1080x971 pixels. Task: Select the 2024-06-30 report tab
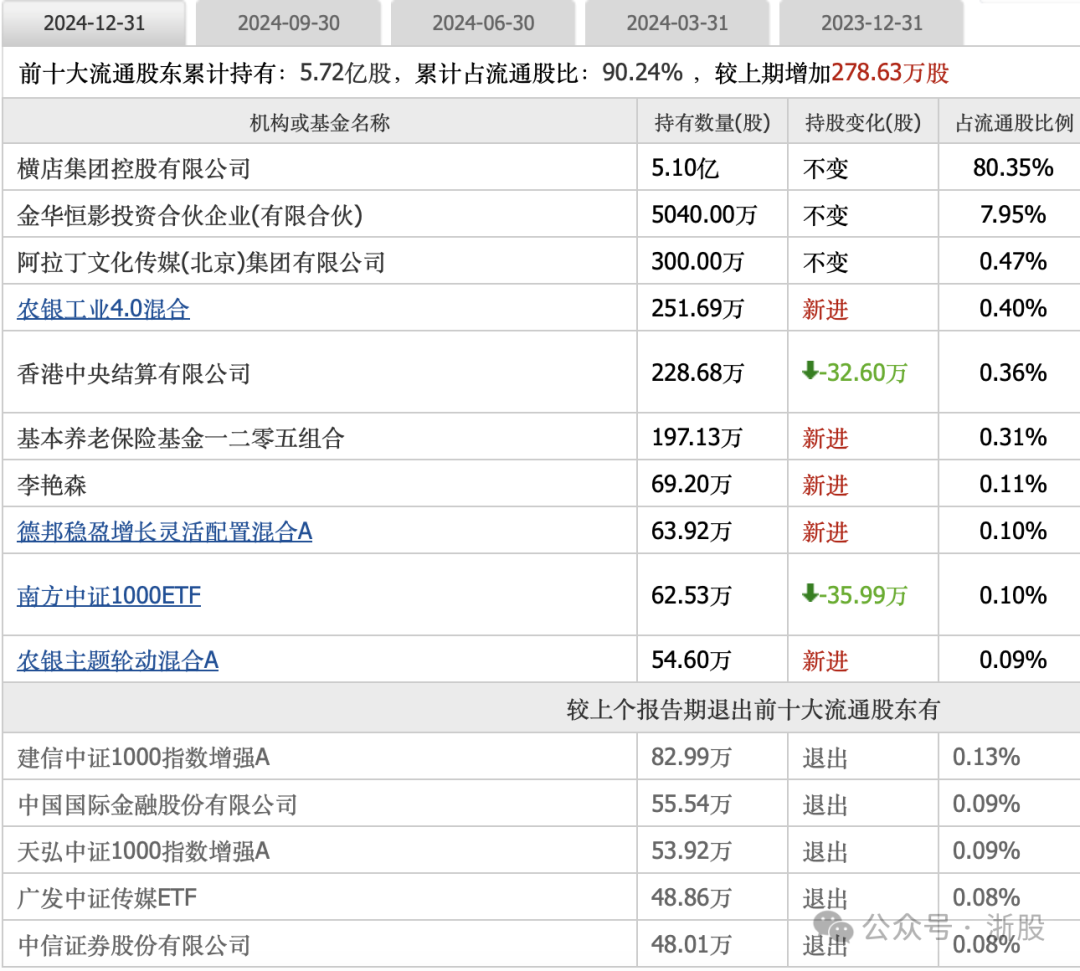[x=483, y=23]
